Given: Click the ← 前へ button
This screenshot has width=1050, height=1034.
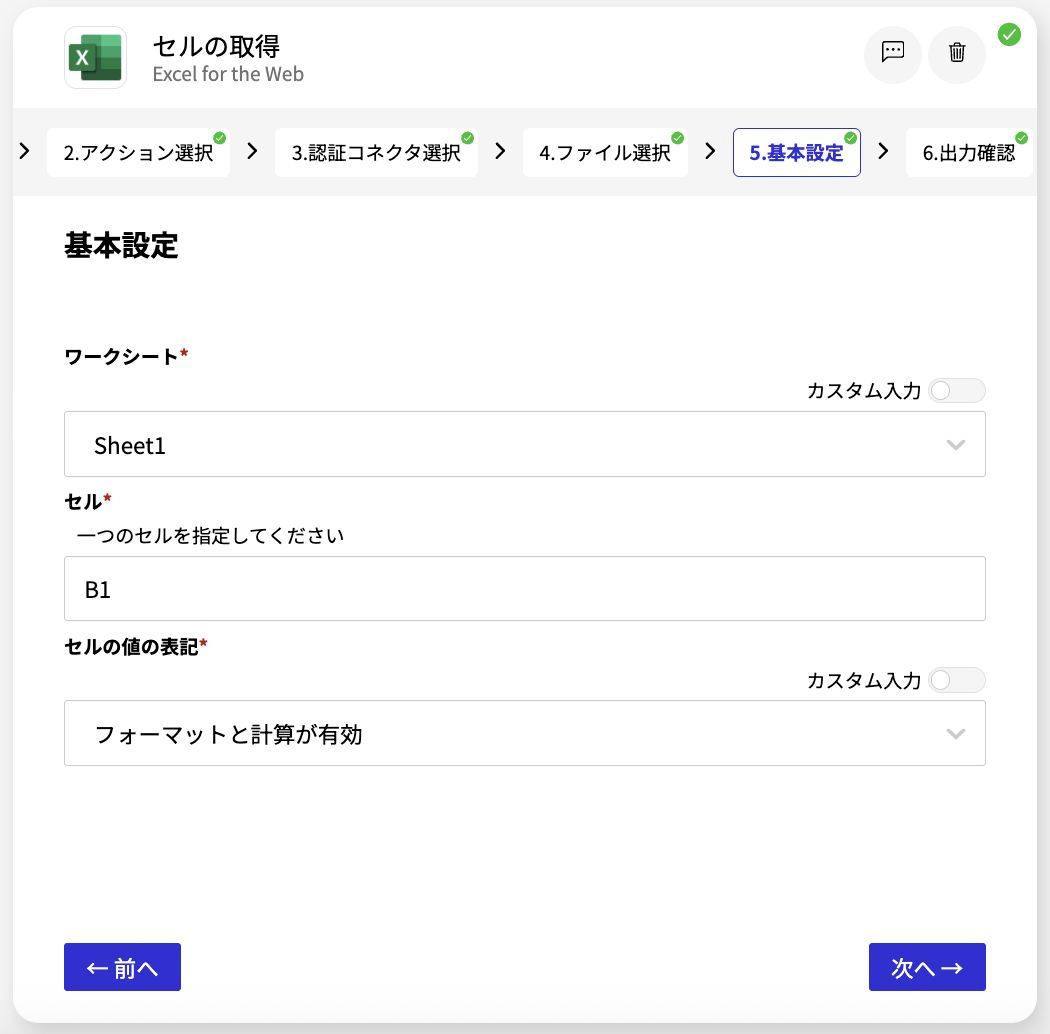Looking at the screenshot, I should (123, 967).
